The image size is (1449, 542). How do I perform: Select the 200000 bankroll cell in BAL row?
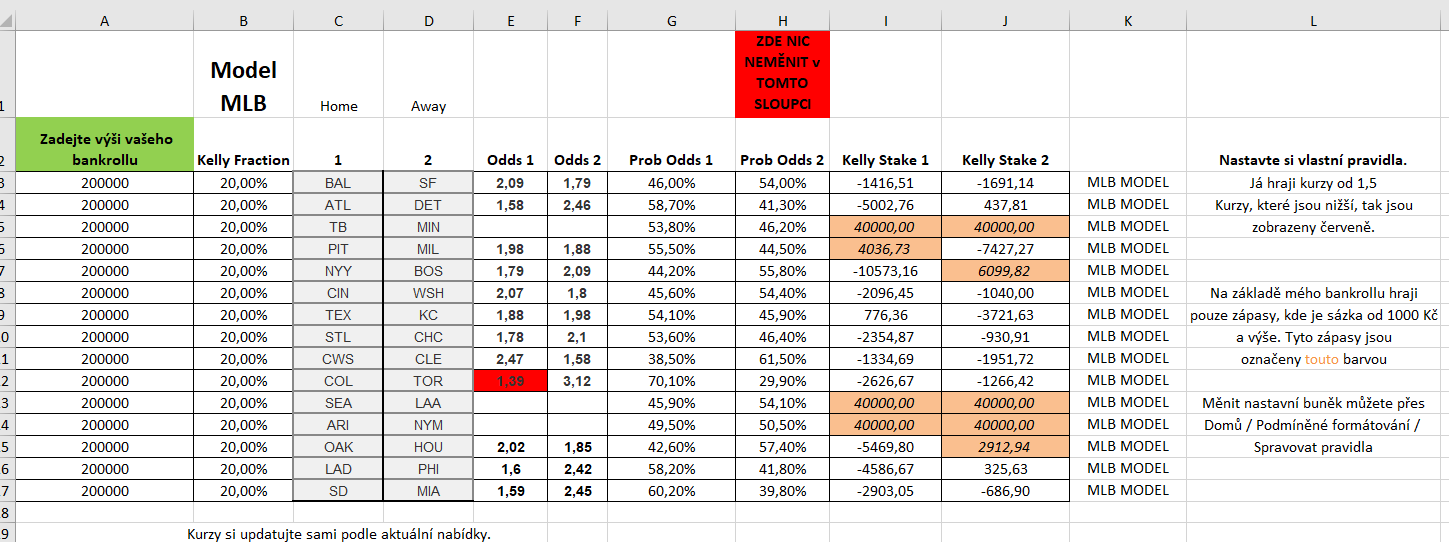pos(105,183)
